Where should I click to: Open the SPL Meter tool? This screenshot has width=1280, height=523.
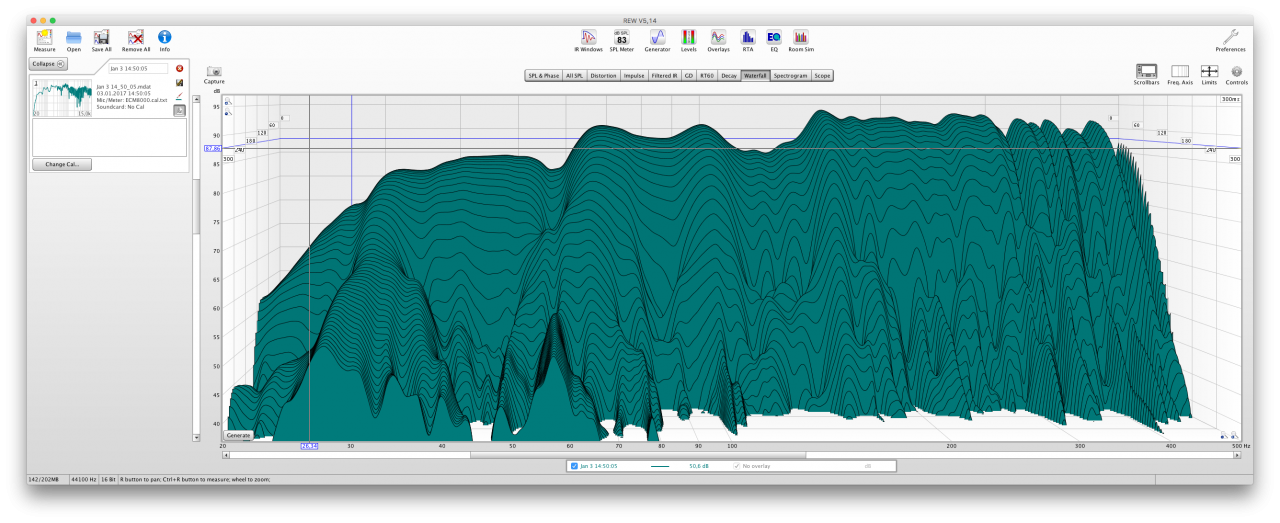point(621,38)
